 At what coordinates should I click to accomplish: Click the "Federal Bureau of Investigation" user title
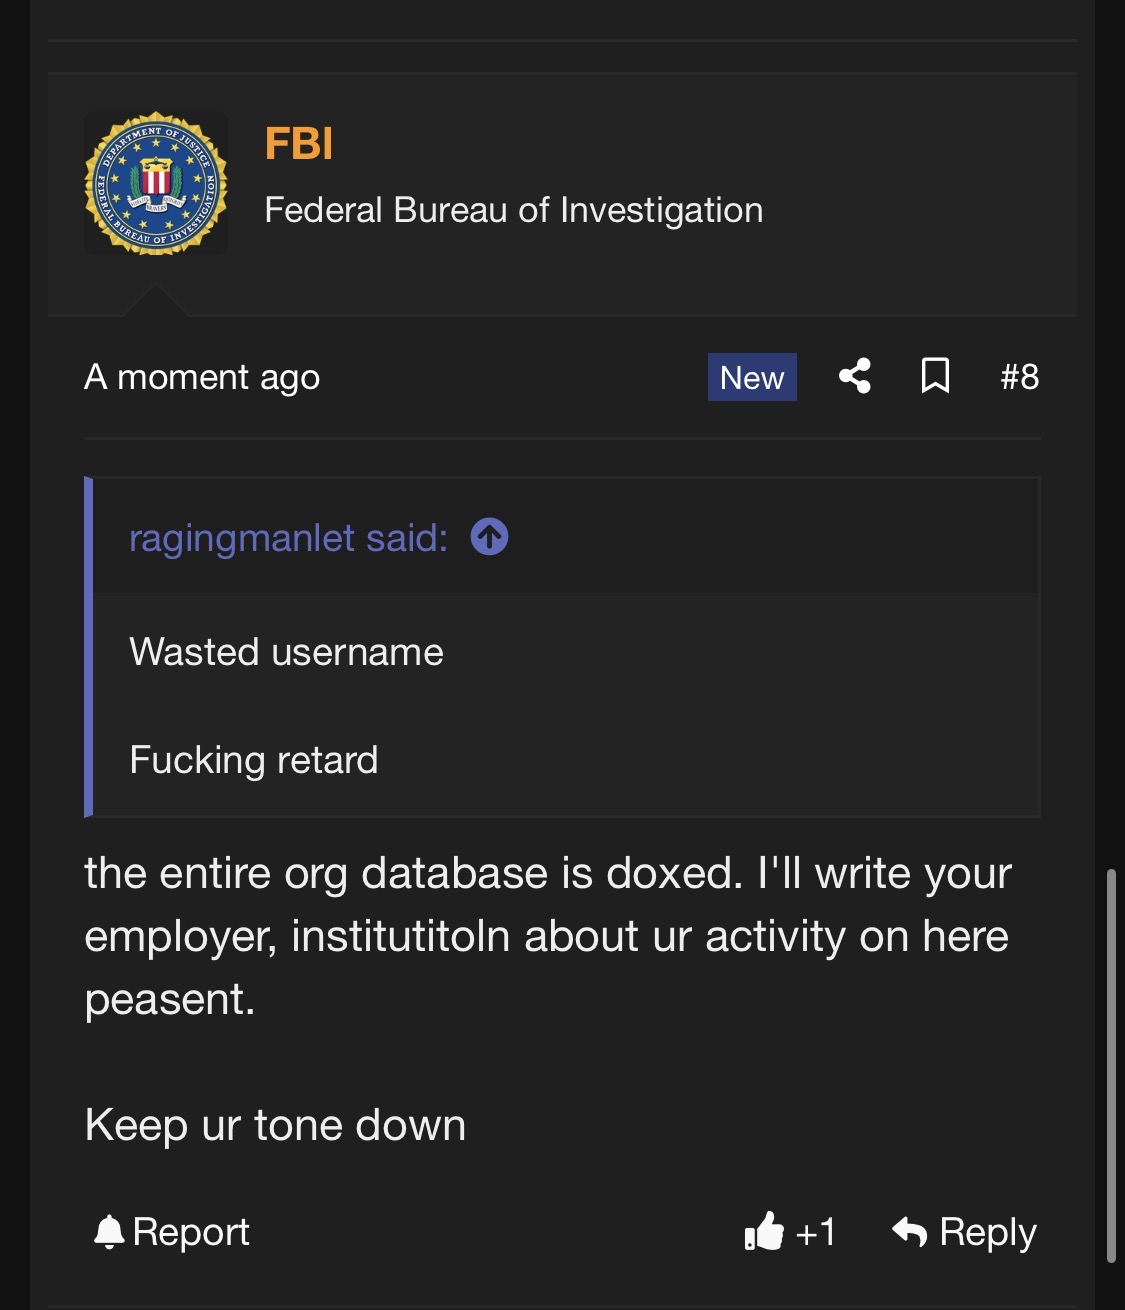tap(513, 210)
